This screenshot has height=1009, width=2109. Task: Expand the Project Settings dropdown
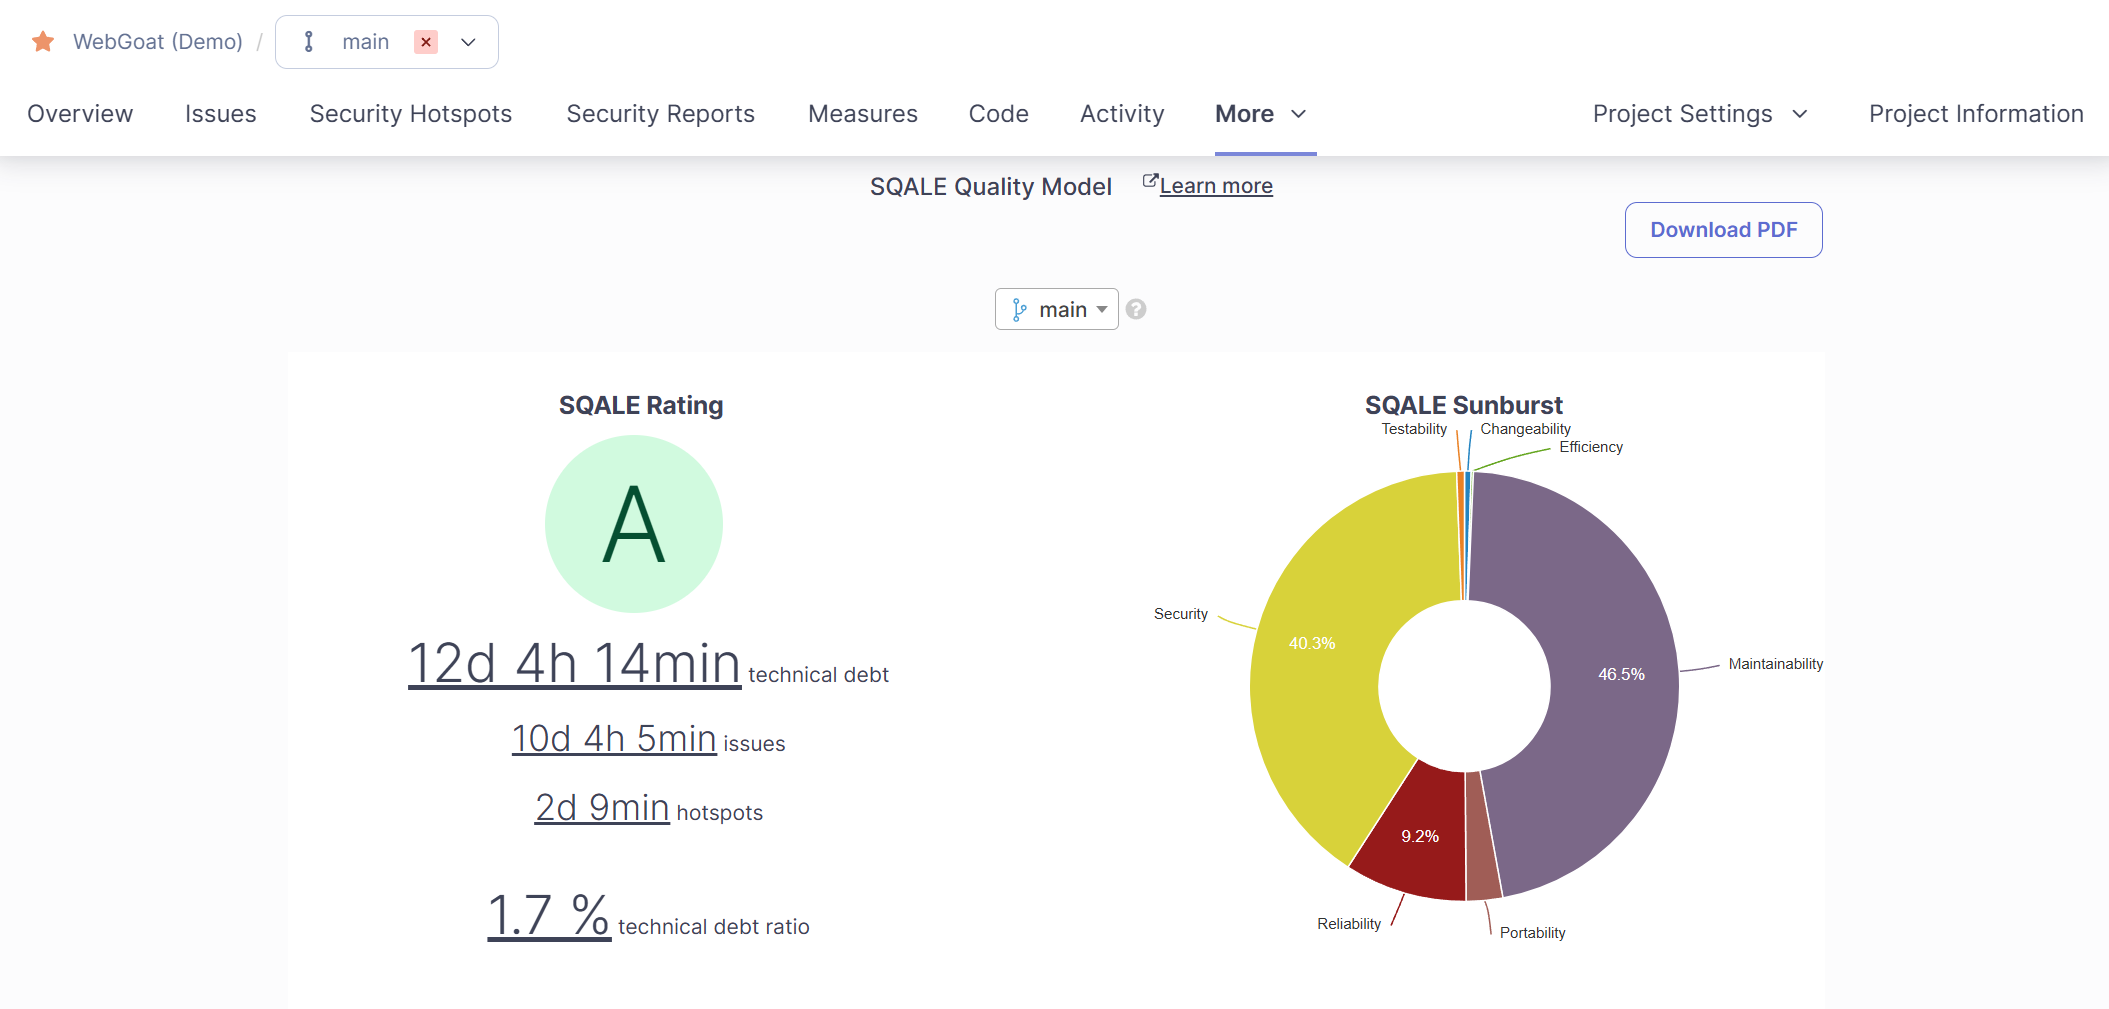[1700, 114]
